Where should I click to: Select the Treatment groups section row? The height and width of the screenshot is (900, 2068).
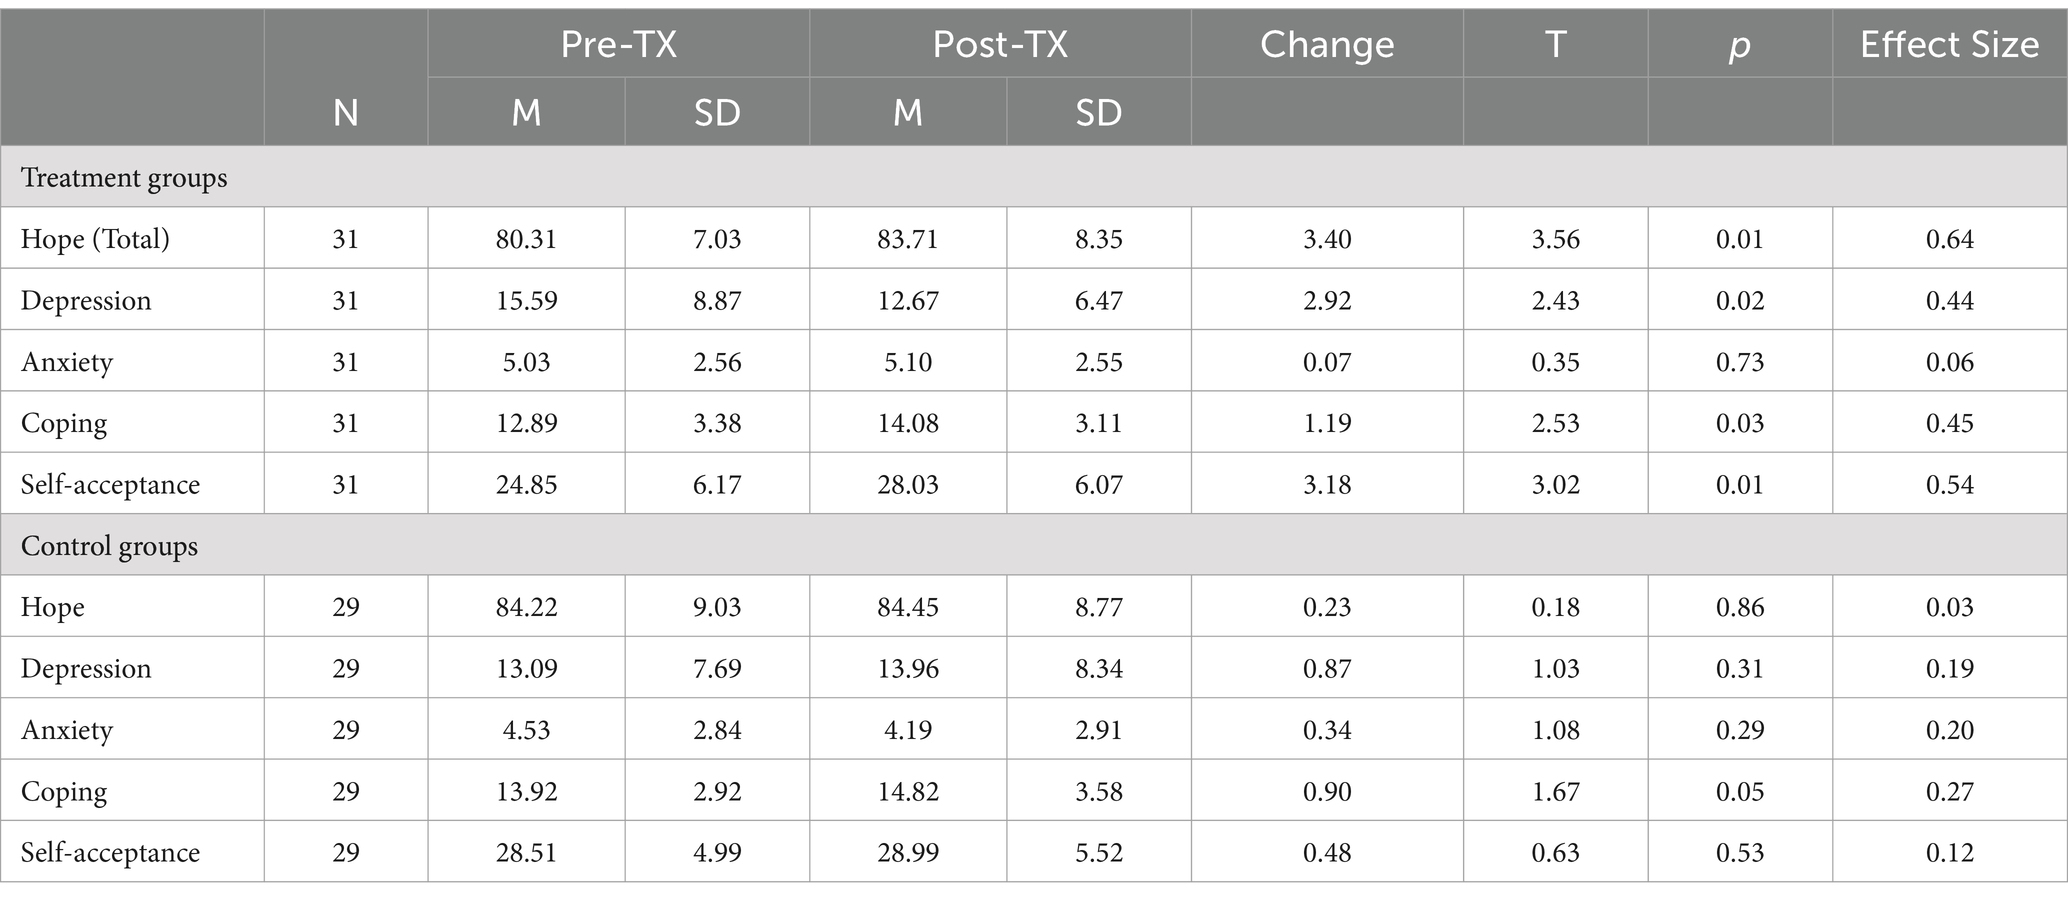point(1034,177)
